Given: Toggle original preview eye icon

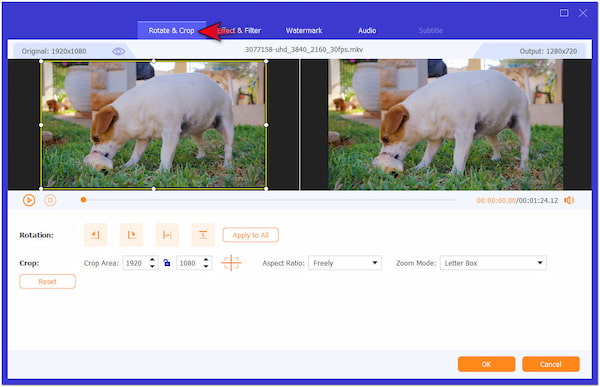Looking at the screenshot, I should (x=118, y=51).
